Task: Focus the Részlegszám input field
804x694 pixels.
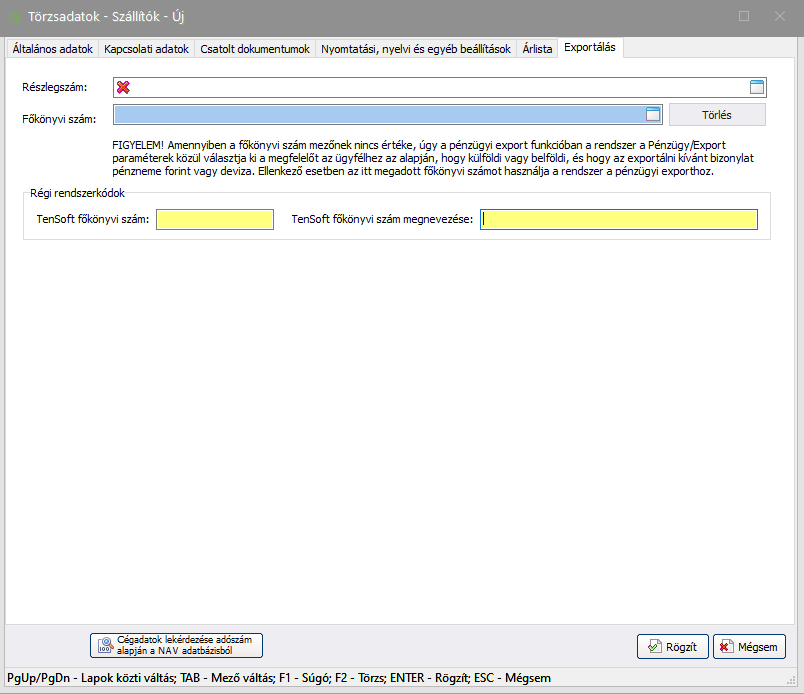Action: pyautogui.click(x=440, y=88)
